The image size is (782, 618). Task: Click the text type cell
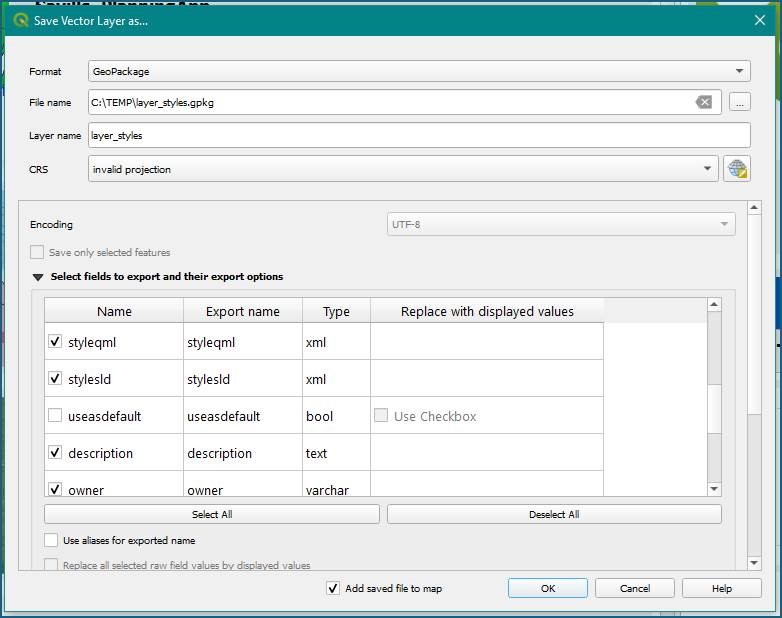336,452
